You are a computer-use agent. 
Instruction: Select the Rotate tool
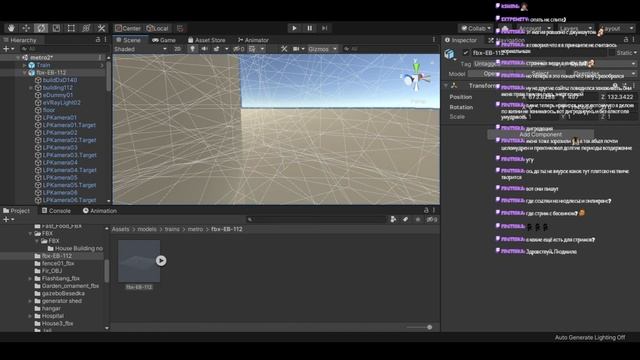(x=41, y=28)
